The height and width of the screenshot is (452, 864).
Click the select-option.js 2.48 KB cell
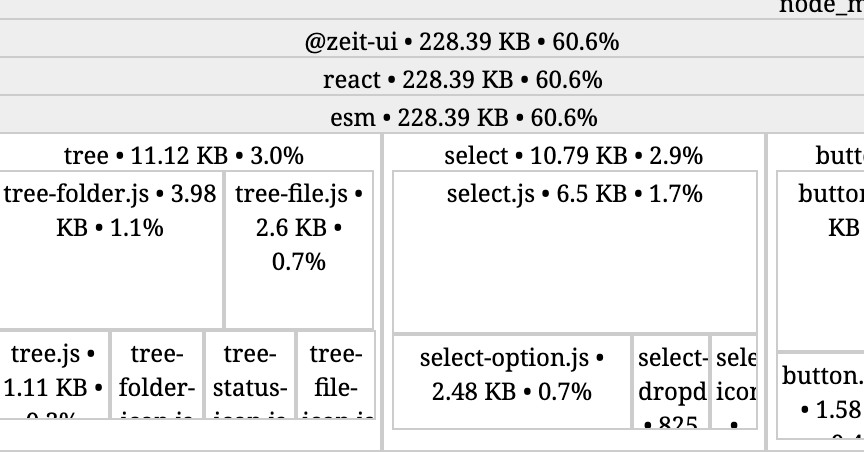(x=512, y=382)
